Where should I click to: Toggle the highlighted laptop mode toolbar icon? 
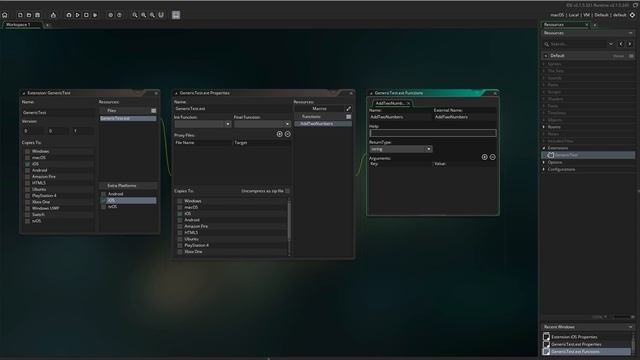pos(176,15)
